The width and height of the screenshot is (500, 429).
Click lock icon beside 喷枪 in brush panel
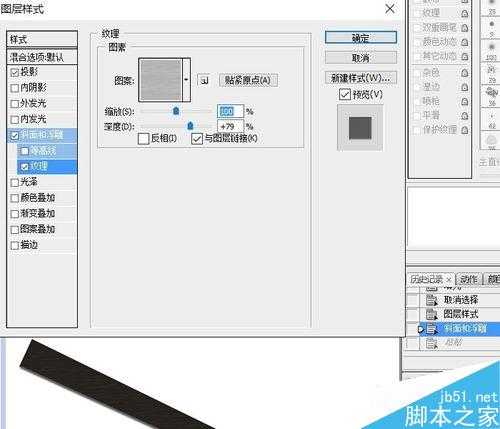(464, 101)
